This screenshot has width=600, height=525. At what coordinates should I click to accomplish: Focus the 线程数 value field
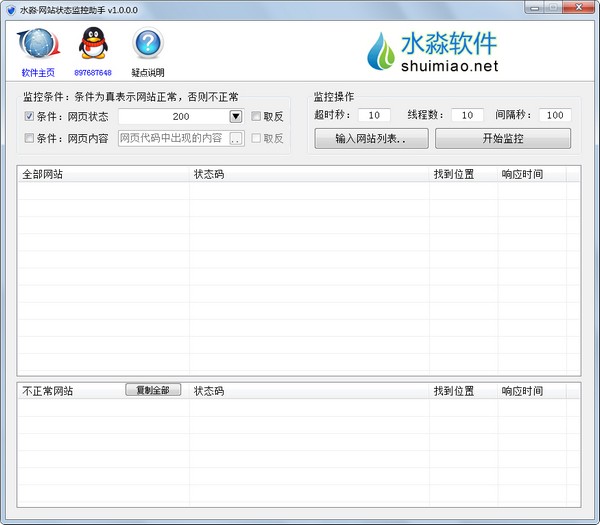pyautogui.click(x=467, y=115)
